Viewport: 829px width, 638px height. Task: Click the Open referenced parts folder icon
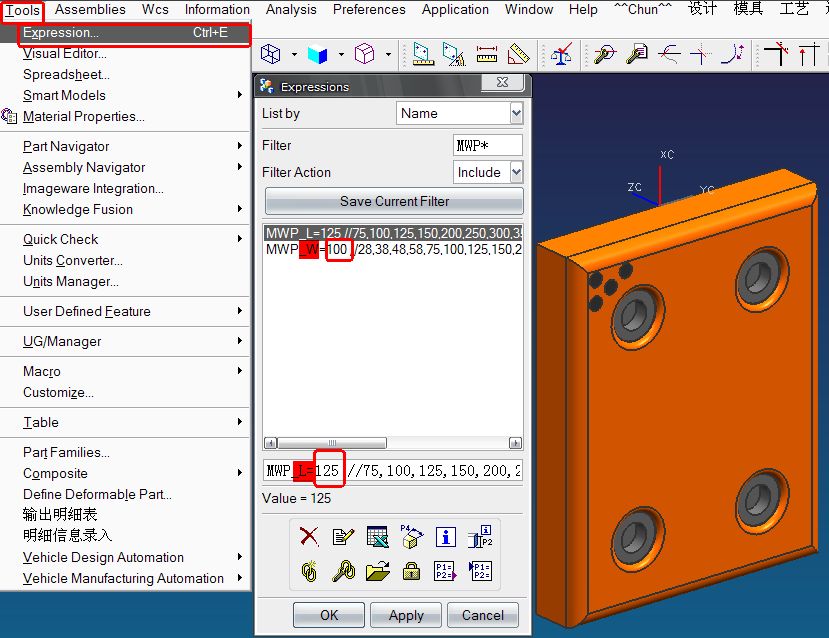(x=377, y=571)
